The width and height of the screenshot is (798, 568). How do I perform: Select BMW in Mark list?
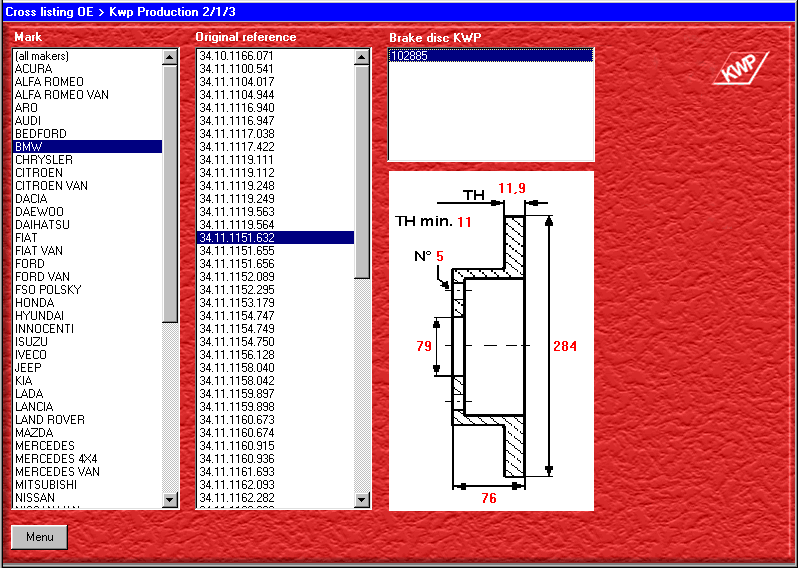[87, 147]
